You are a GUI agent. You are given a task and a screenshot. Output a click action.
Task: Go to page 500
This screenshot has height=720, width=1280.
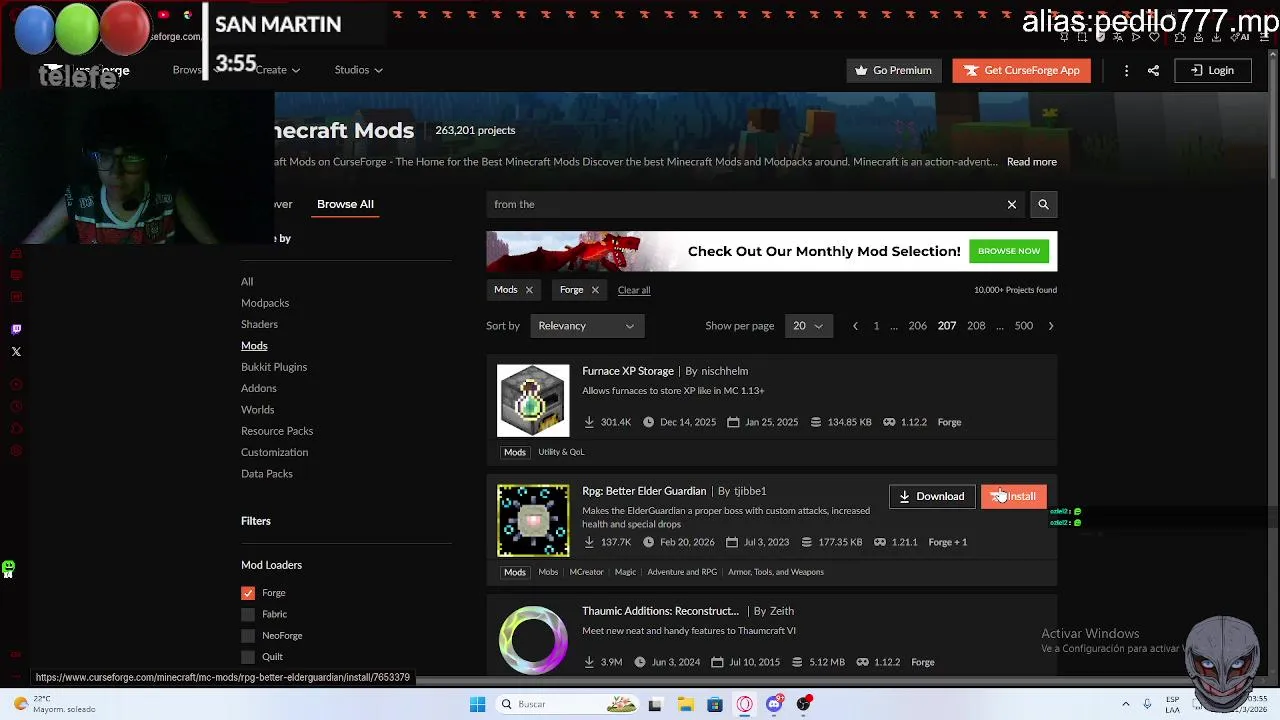point(1024,326)
